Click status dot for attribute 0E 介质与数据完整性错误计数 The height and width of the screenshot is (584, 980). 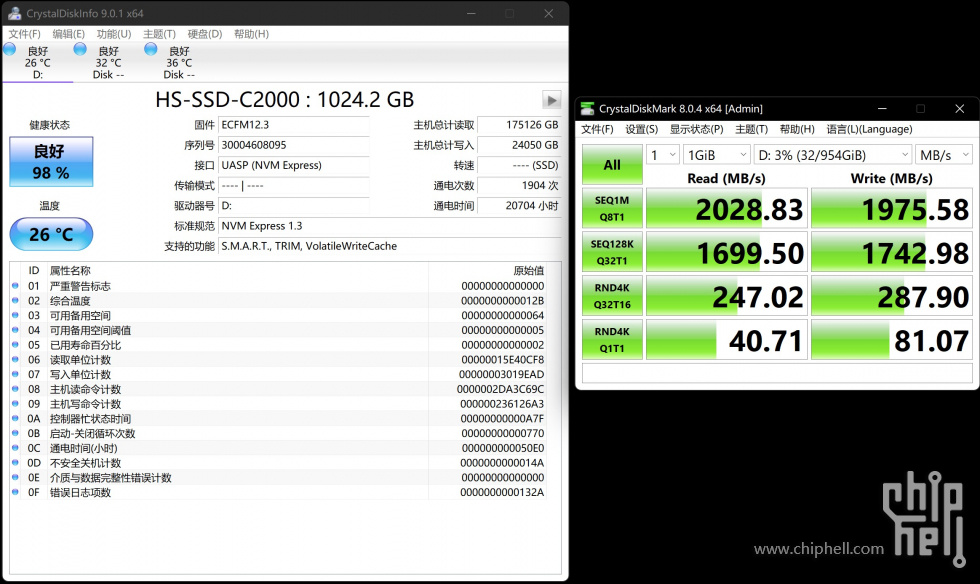(16, 478)
